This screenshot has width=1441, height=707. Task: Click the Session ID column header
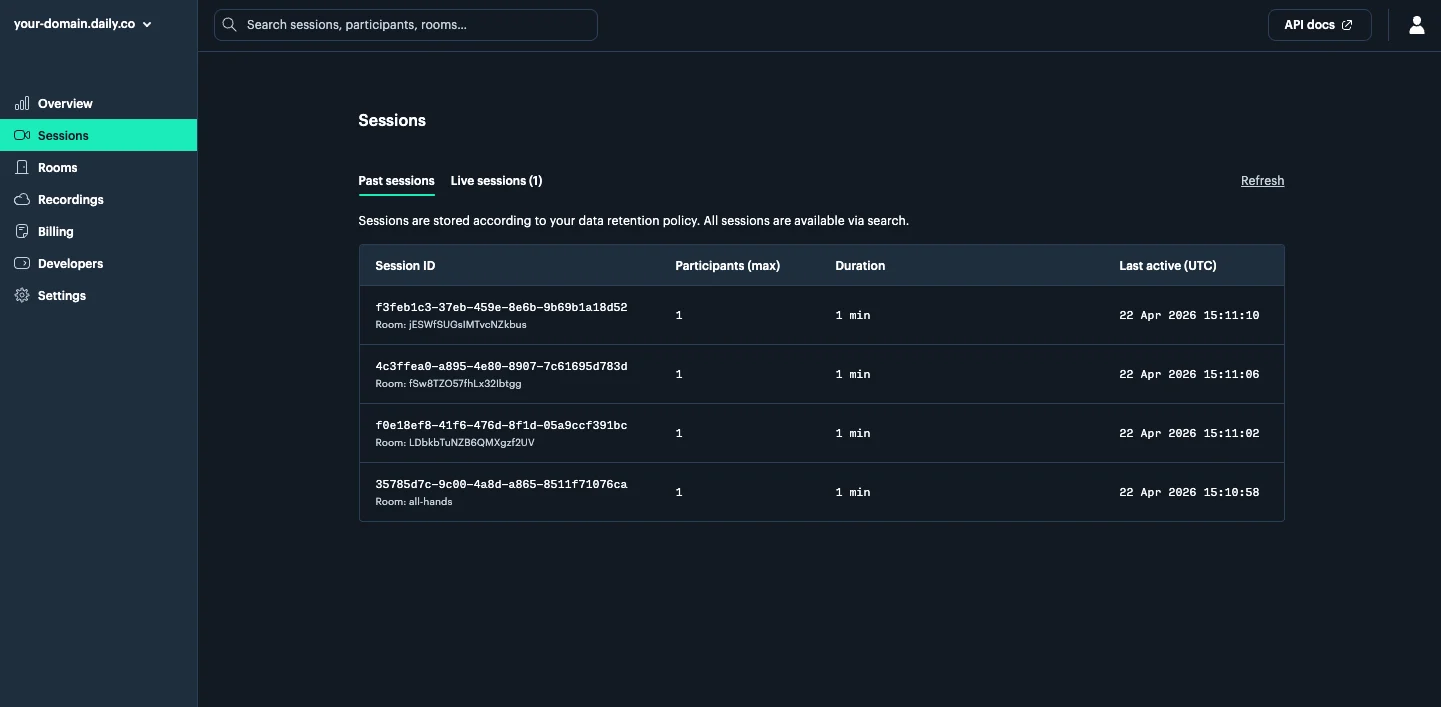pos(405,266)
